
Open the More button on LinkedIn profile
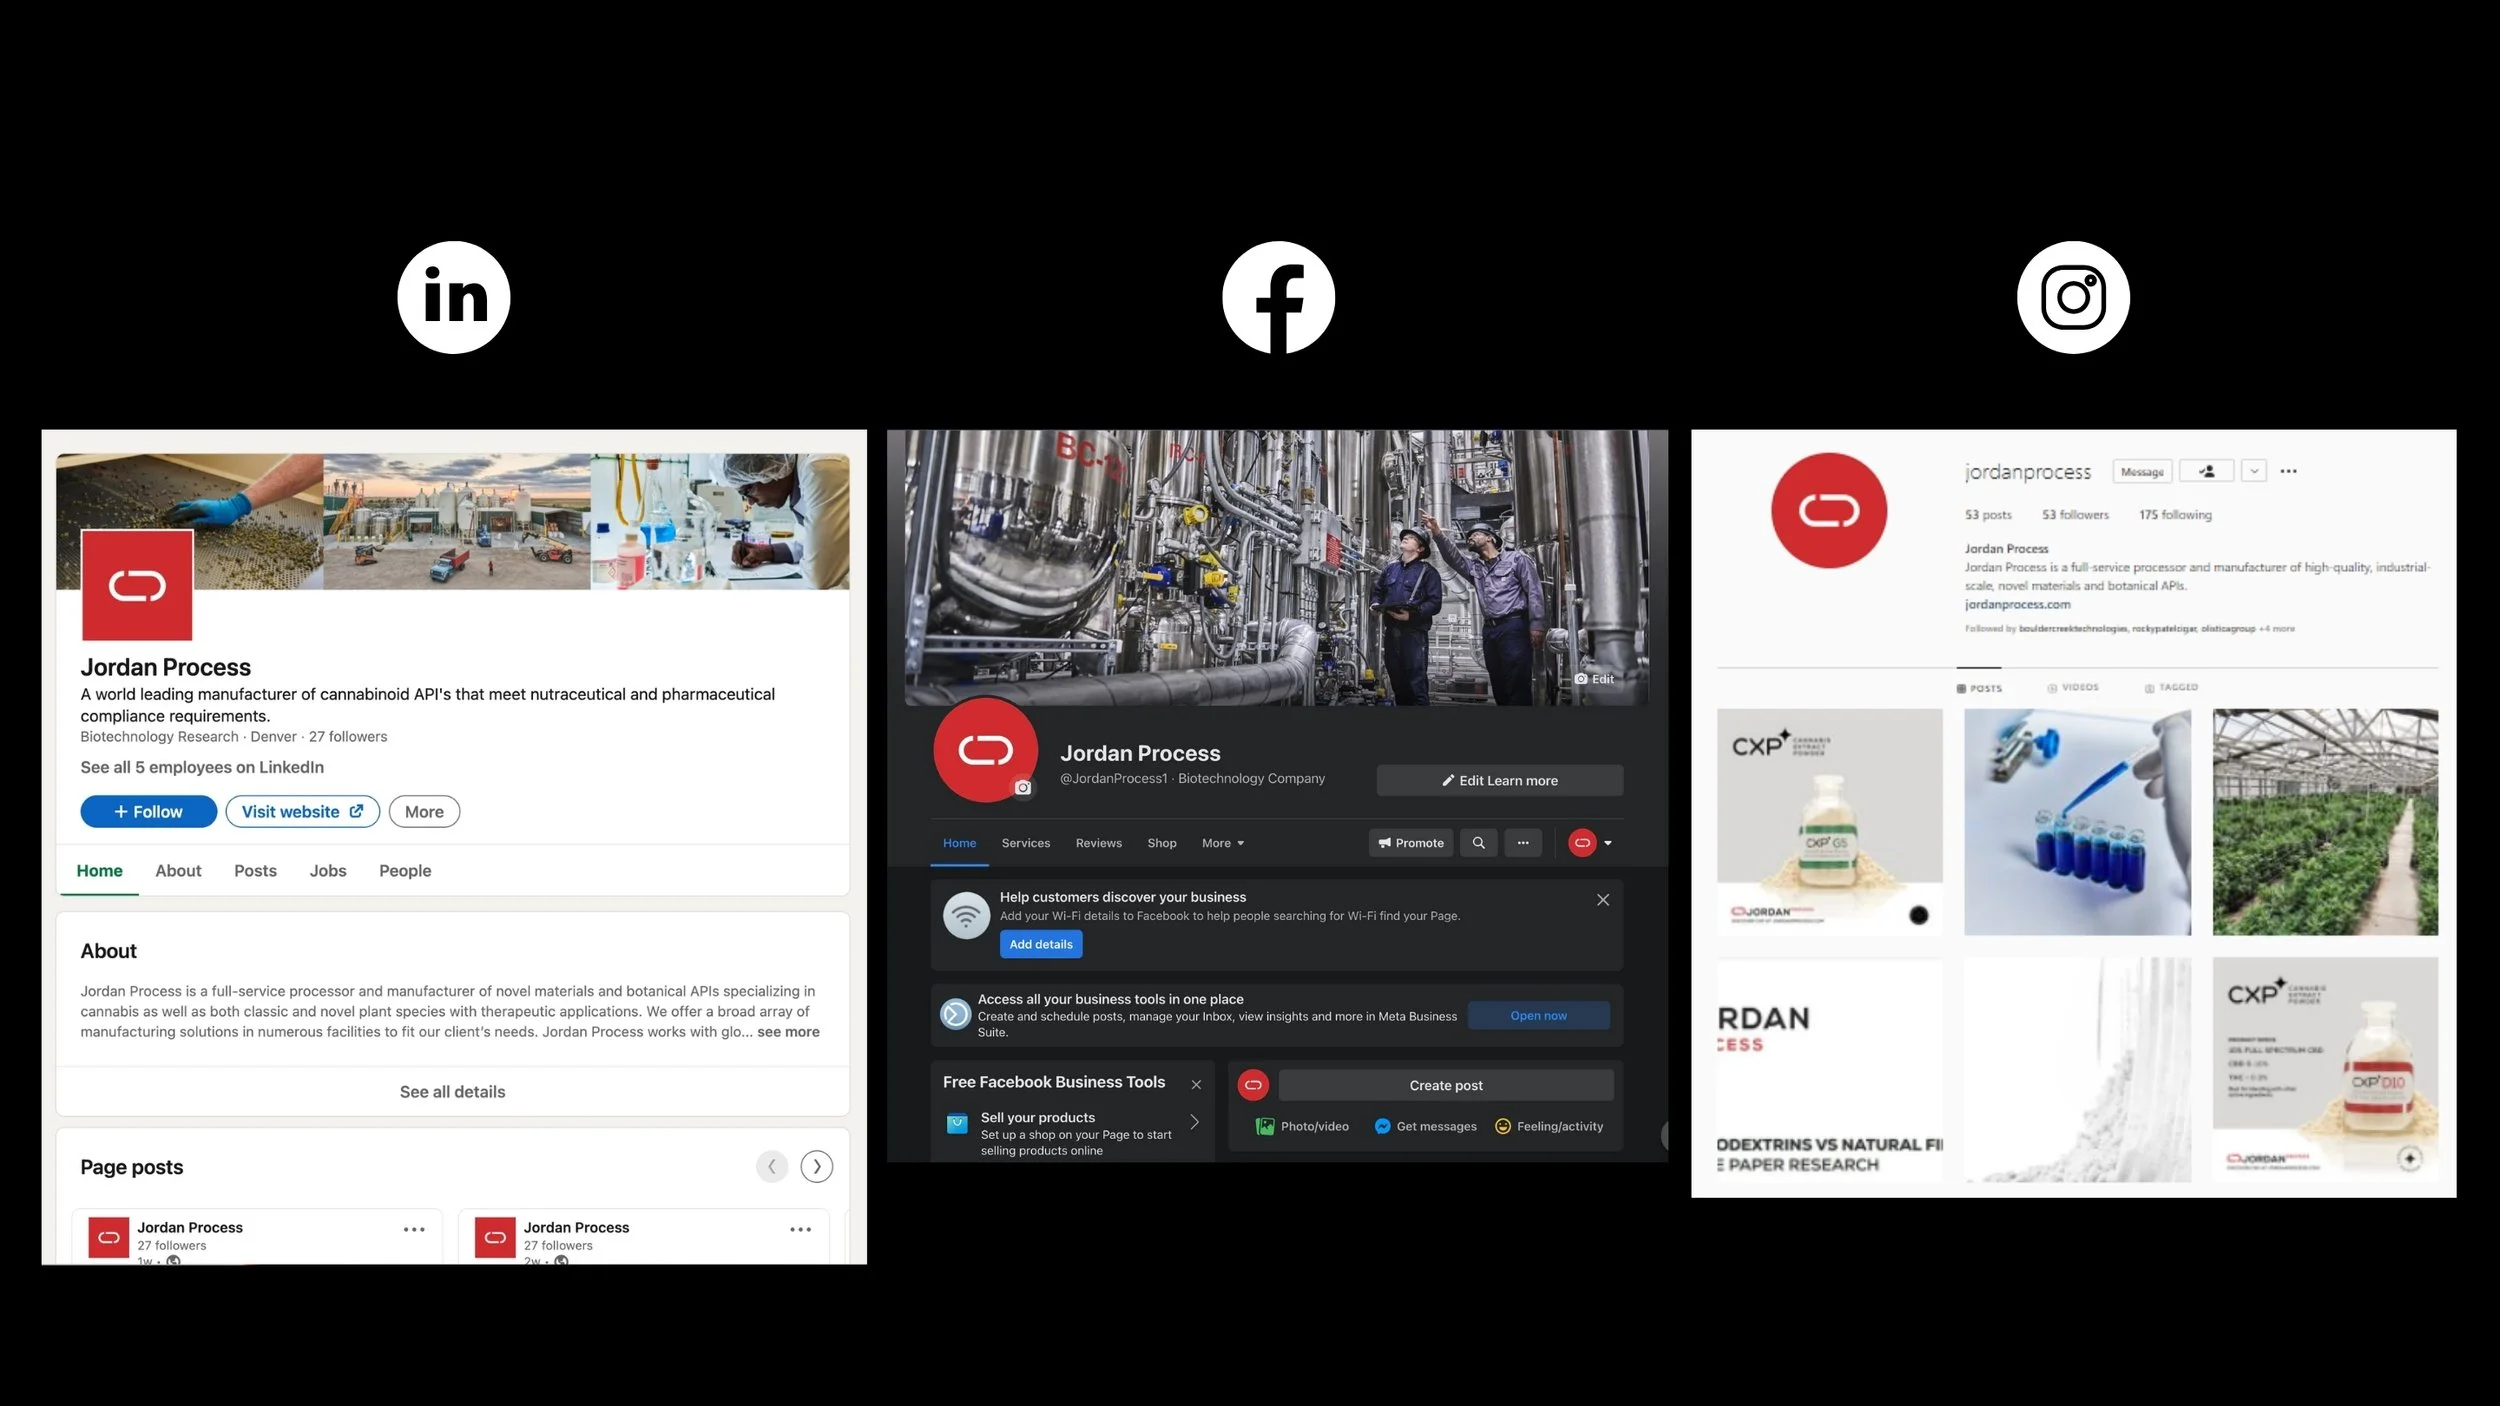coord(424,812)
